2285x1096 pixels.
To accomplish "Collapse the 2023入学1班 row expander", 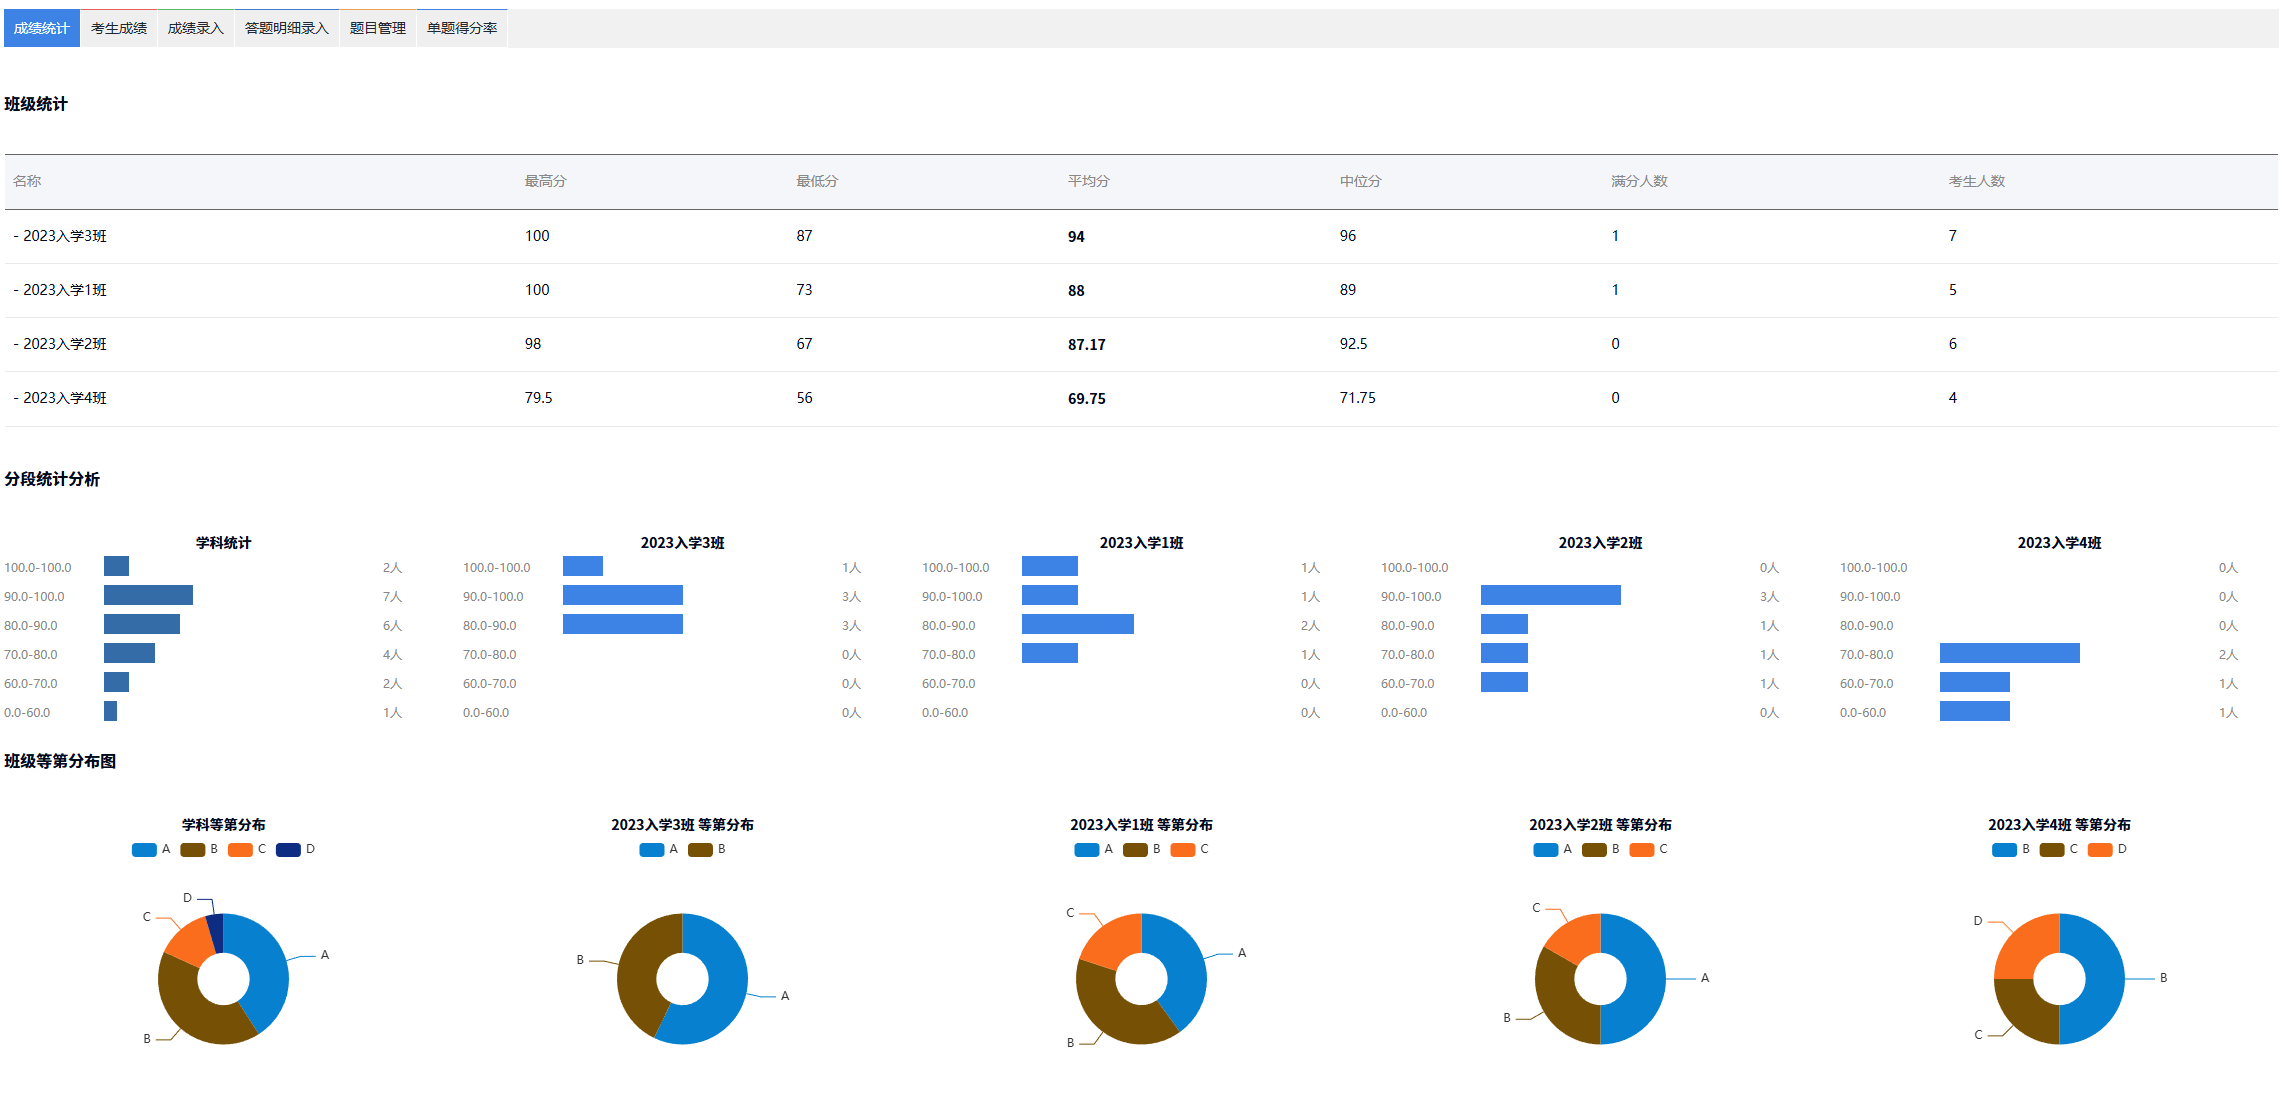I will (16, 290).
